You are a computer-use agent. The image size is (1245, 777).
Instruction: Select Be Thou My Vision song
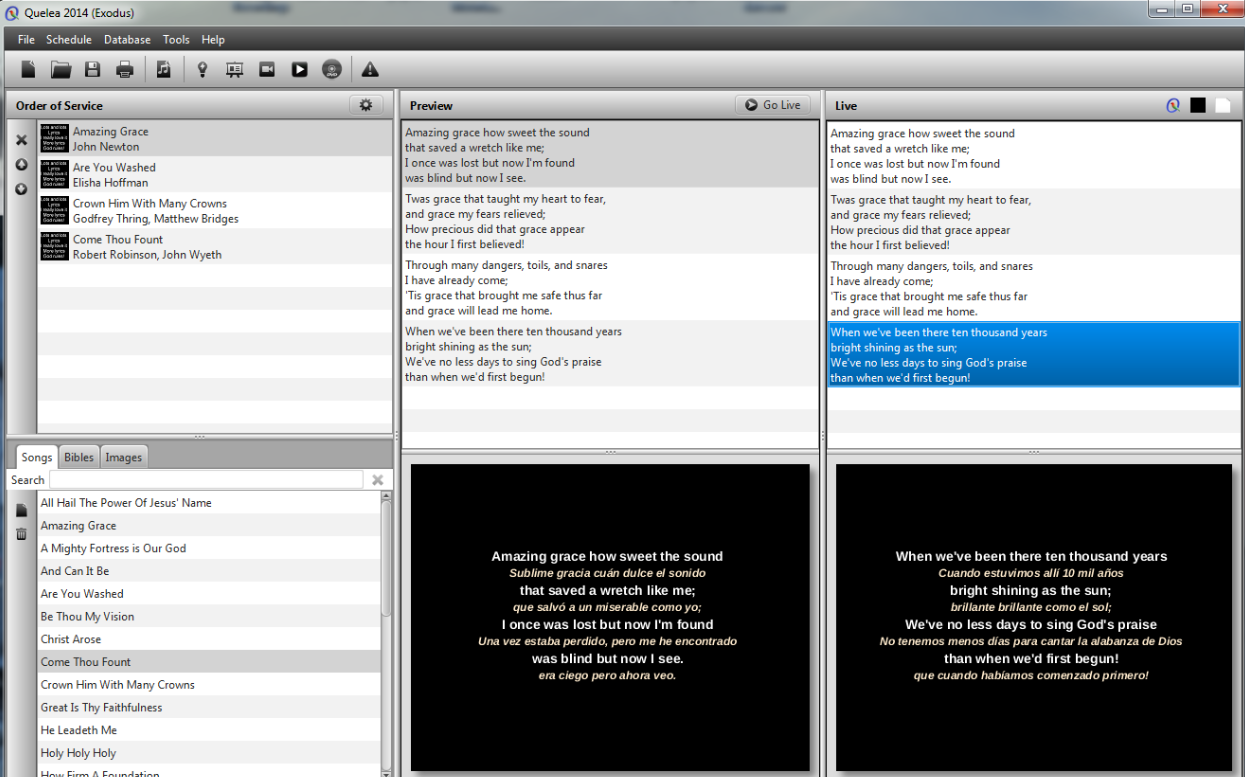[209, 617]
